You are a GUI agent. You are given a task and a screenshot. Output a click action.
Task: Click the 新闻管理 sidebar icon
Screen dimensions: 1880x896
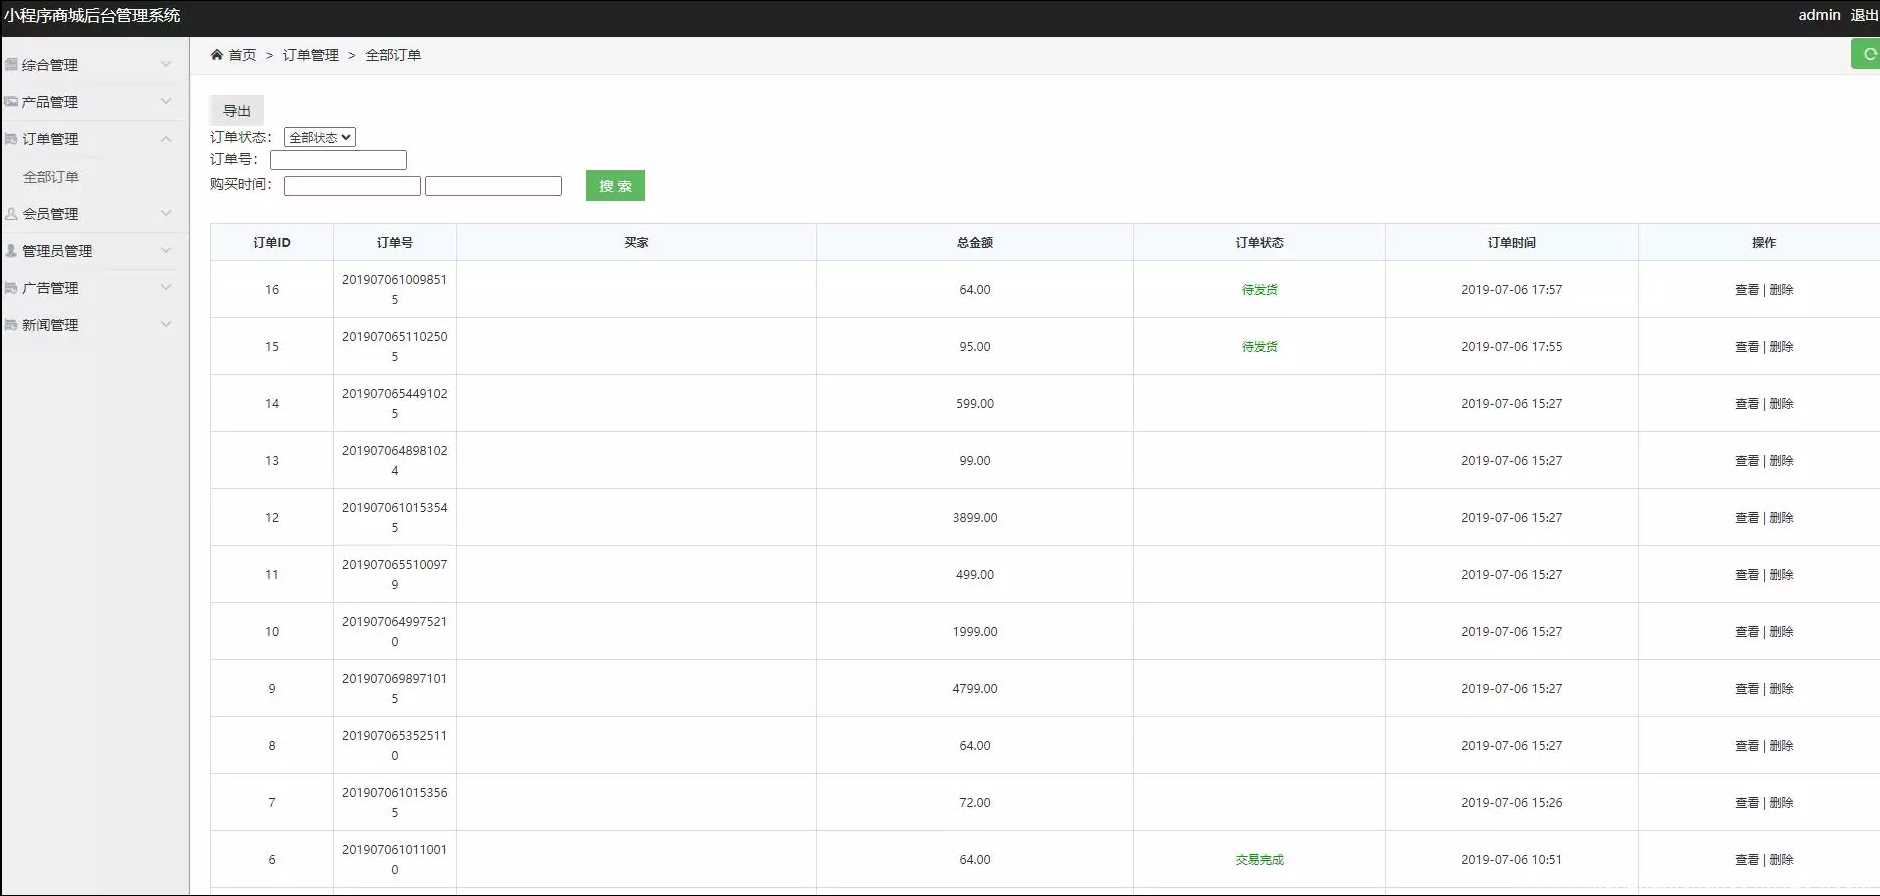(11, 325)
